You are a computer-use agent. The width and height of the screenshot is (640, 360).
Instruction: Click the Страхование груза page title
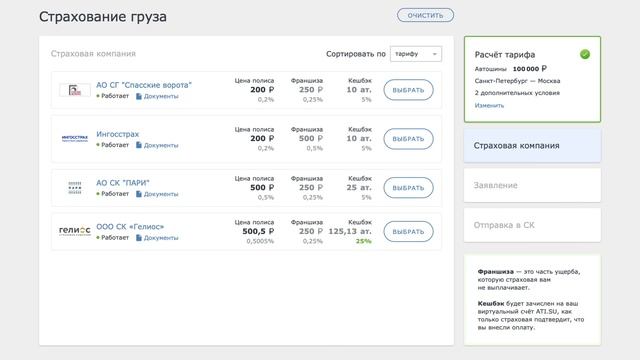point(103,17)
